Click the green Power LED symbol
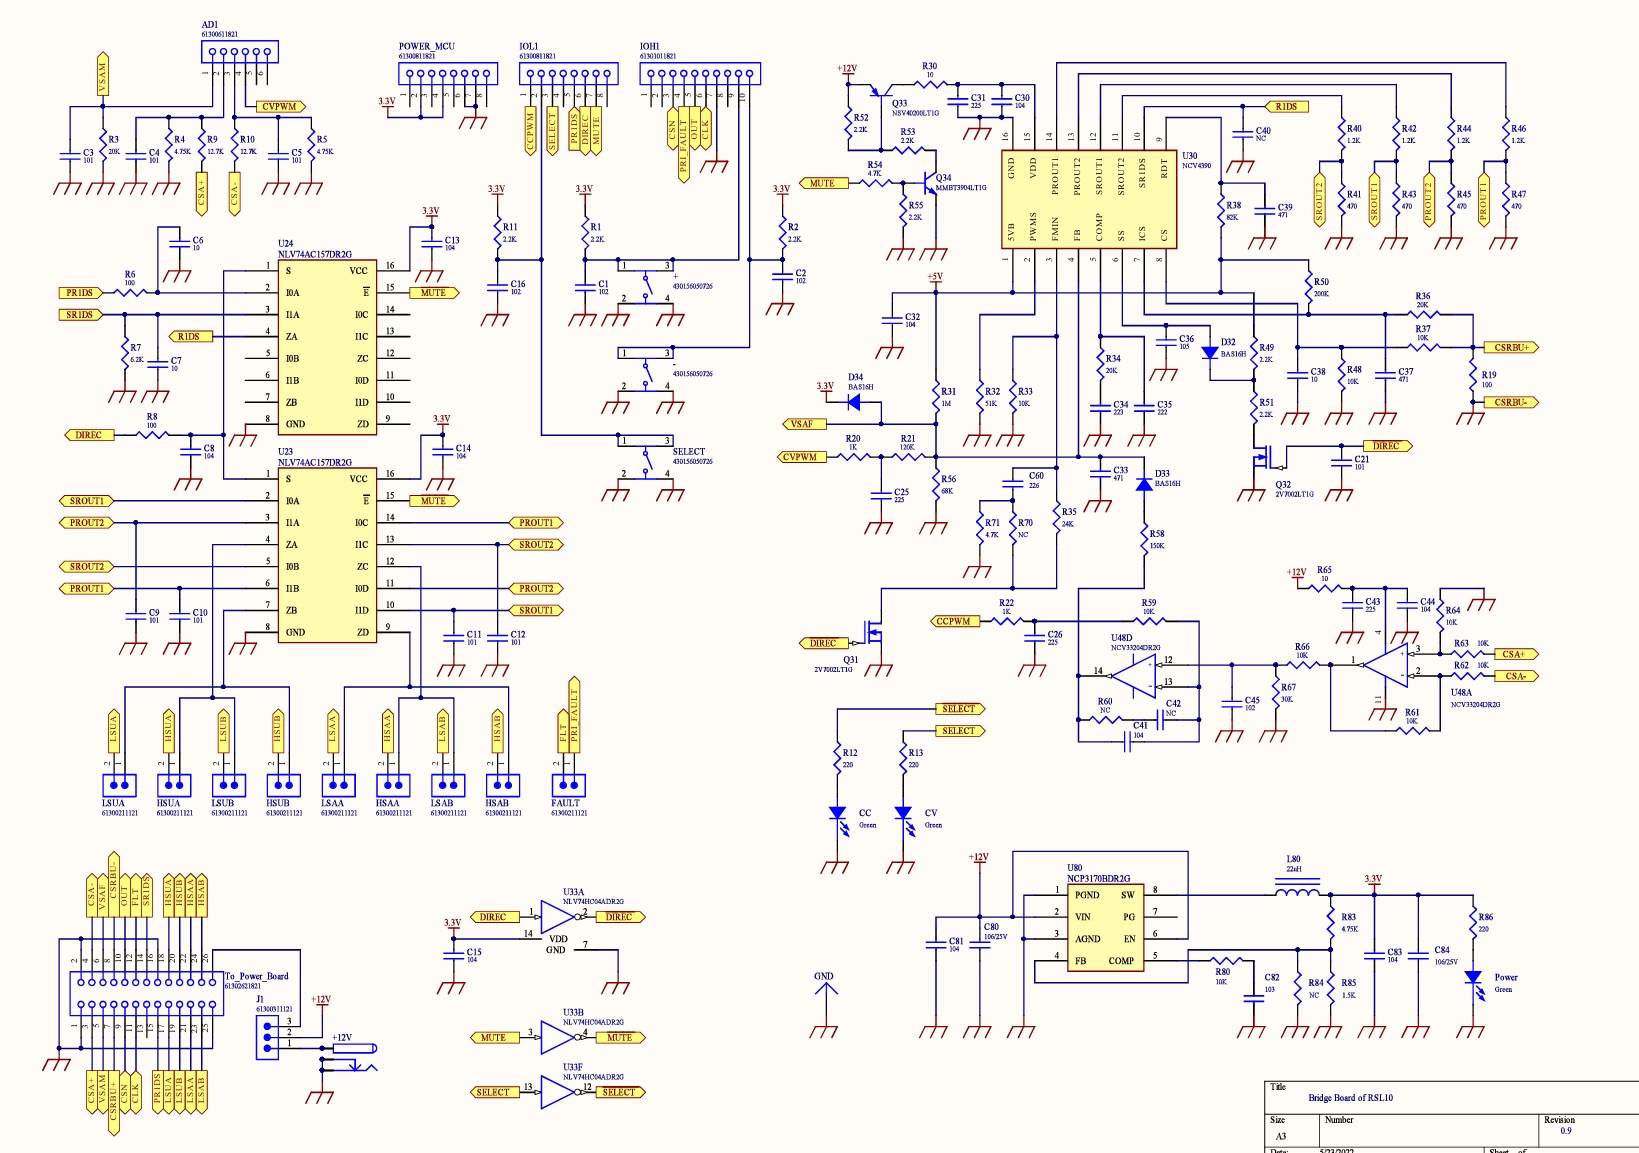This screenshot has height=1153, width=1639. click(x=1473, y=981)
